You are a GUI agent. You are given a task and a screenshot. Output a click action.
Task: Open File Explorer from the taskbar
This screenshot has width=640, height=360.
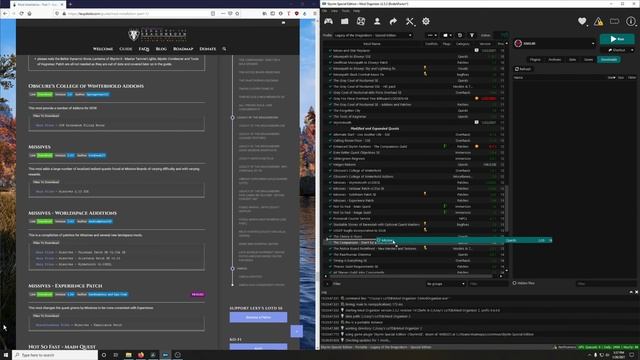pyautogui.click(x=128, y=355)
